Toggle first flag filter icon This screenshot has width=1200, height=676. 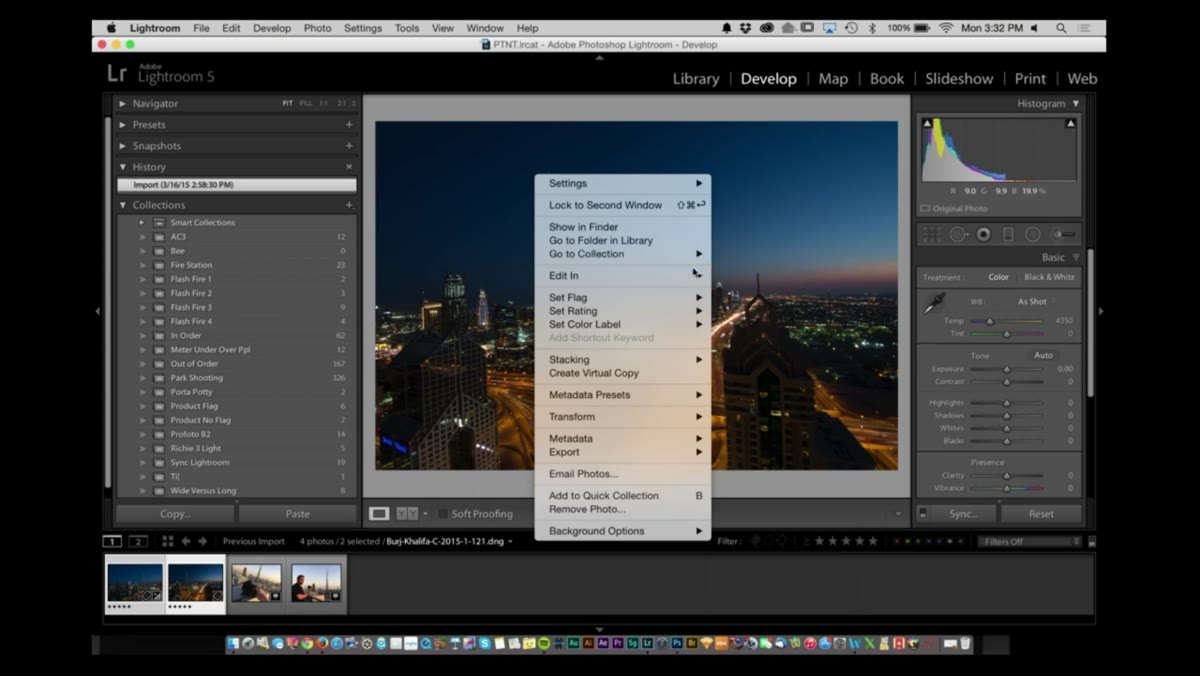coord(755,541)
